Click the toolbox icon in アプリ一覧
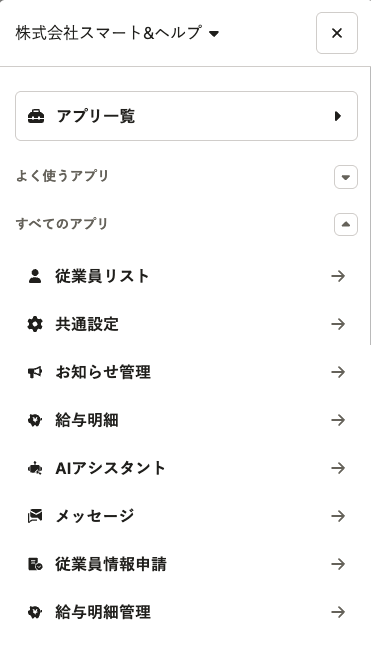371x650 pixels. coord(36,116)
